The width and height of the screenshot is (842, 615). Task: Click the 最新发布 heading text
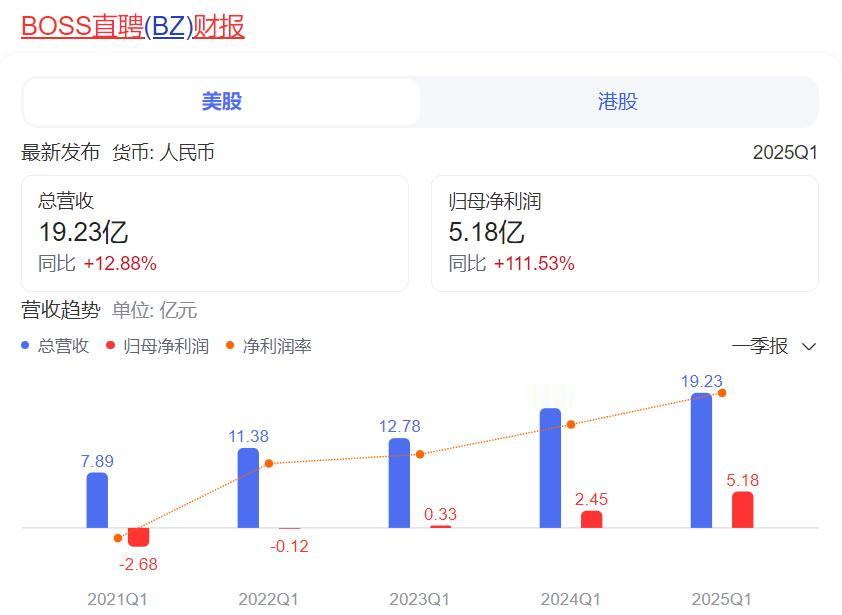pyautogui.click(x=61, y=152)
